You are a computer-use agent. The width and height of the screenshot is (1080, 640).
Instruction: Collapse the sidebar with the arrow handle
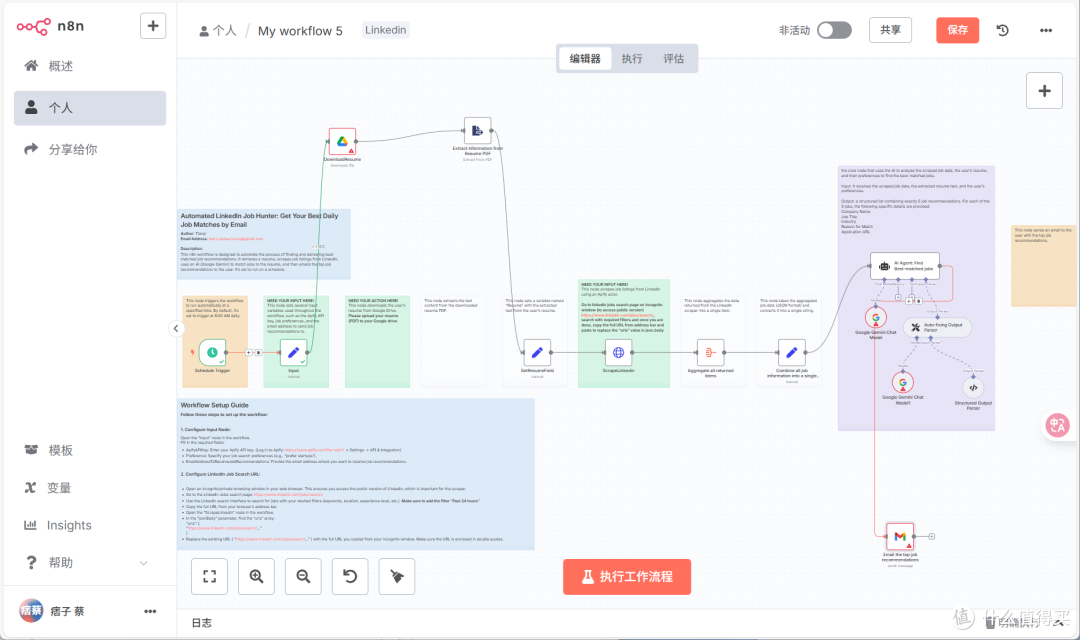pyautogui.click(x=176, y=329)
